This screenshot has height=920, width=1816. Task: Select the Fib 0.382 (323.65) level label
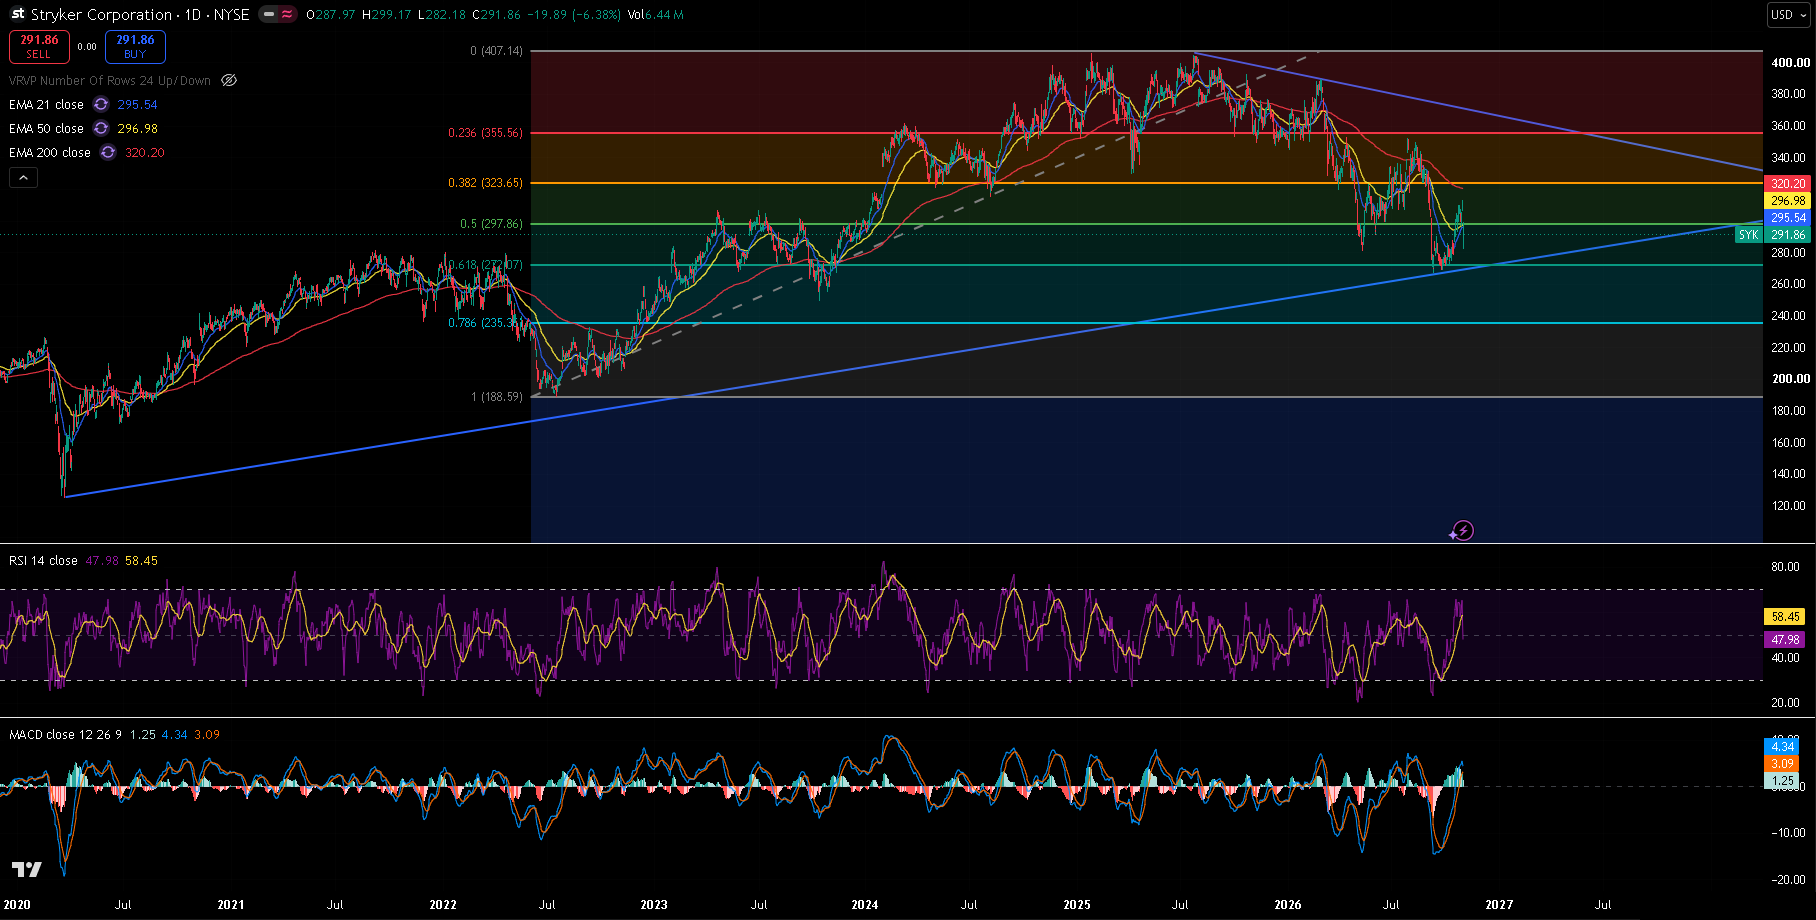click(485, 183)
